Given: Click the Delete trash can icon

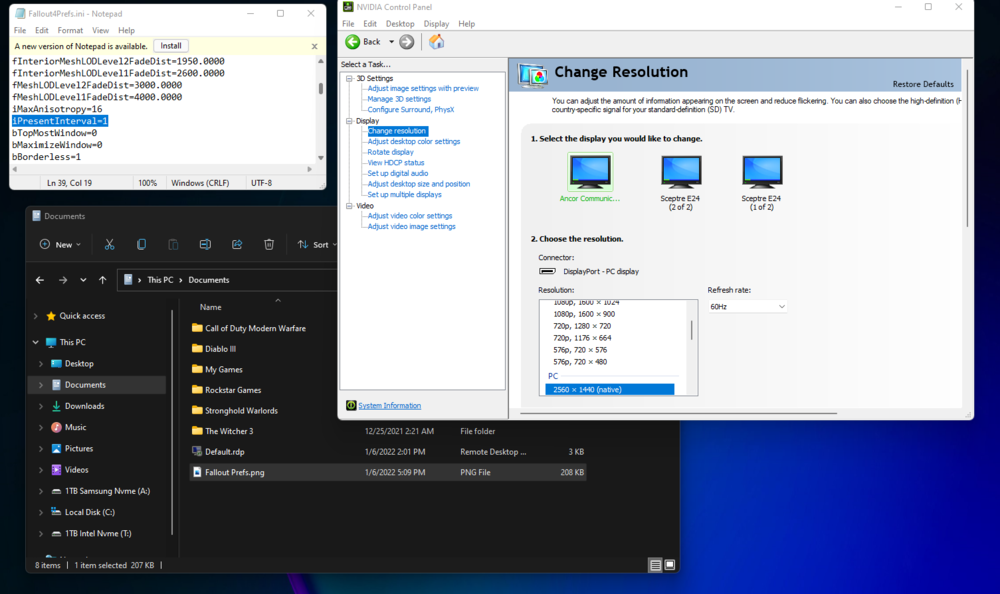Looking at the screenshot, I should point(269,244).
